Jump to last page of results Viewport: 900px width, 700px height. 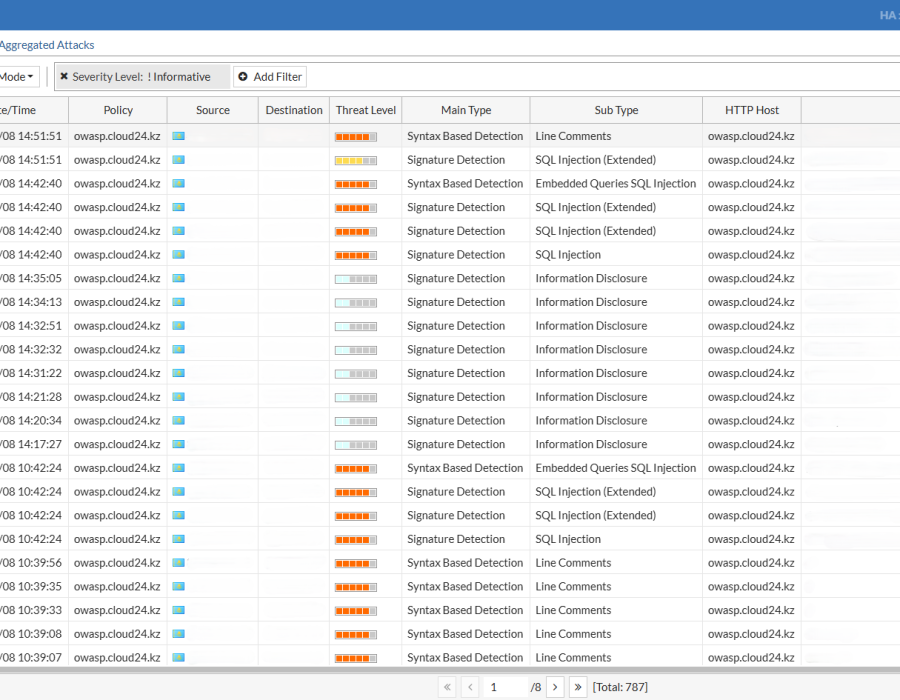578,687
